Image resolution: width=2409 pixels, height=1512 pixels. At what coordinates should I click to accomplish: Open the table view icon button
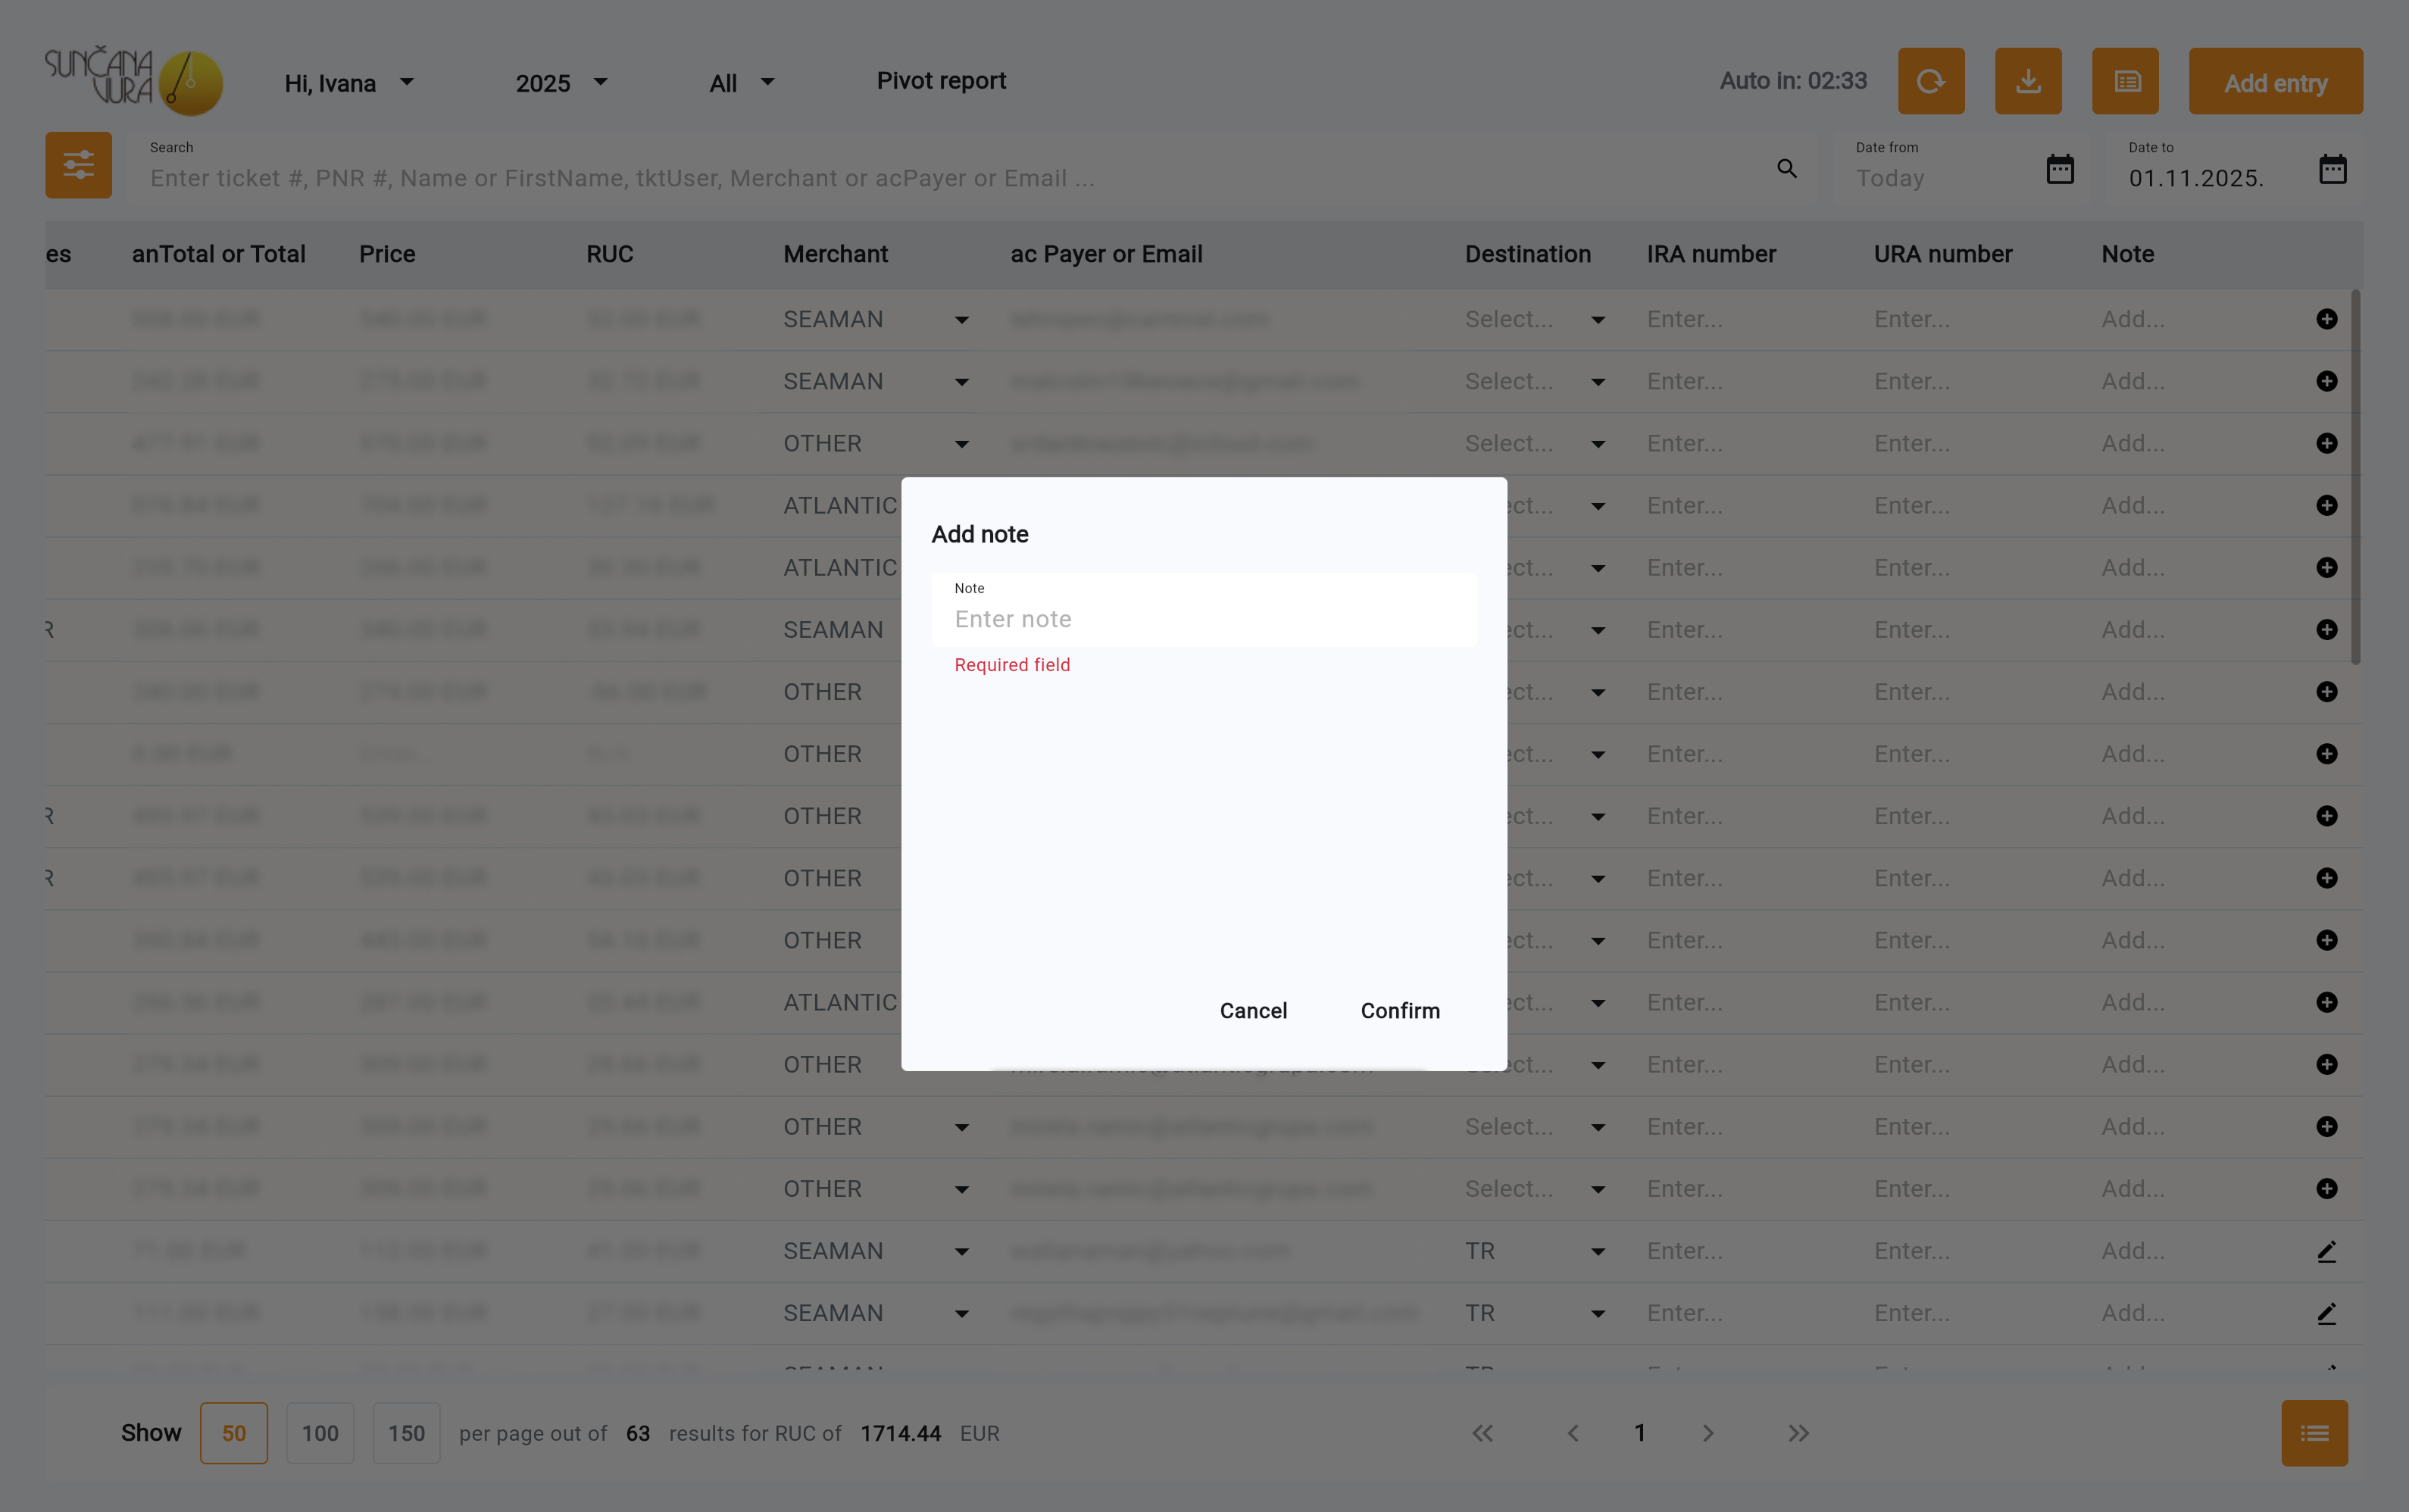click(2125, 81)
